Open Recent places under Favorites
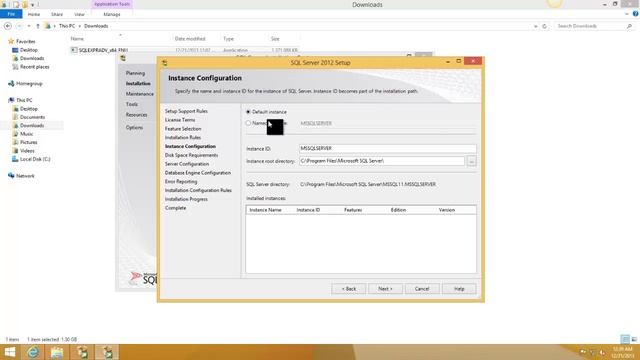The image size is (640, 360). coord(34,67)
